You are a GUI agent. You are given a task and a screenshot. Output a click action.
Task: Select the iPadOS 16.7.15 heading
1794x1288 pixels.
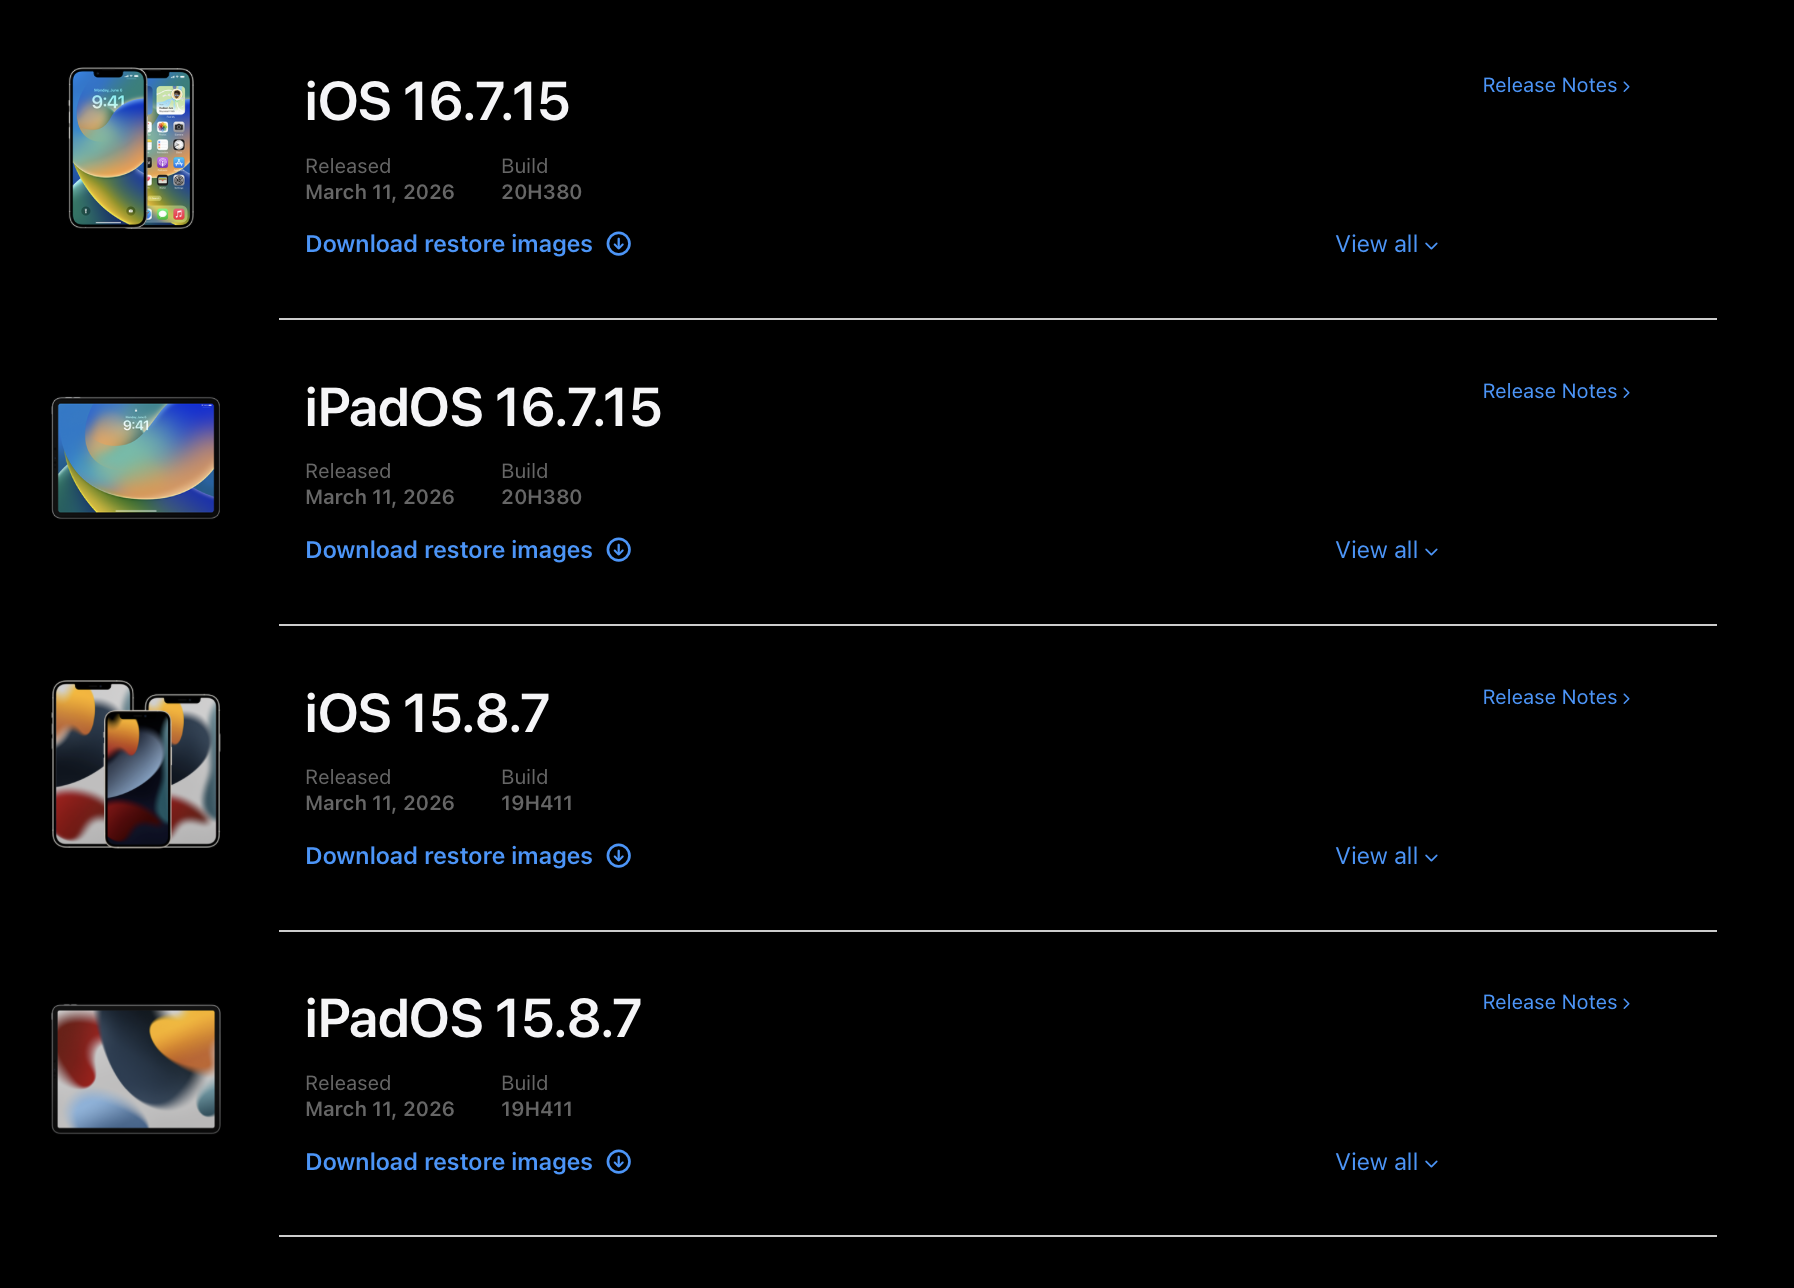coord(483,408)
